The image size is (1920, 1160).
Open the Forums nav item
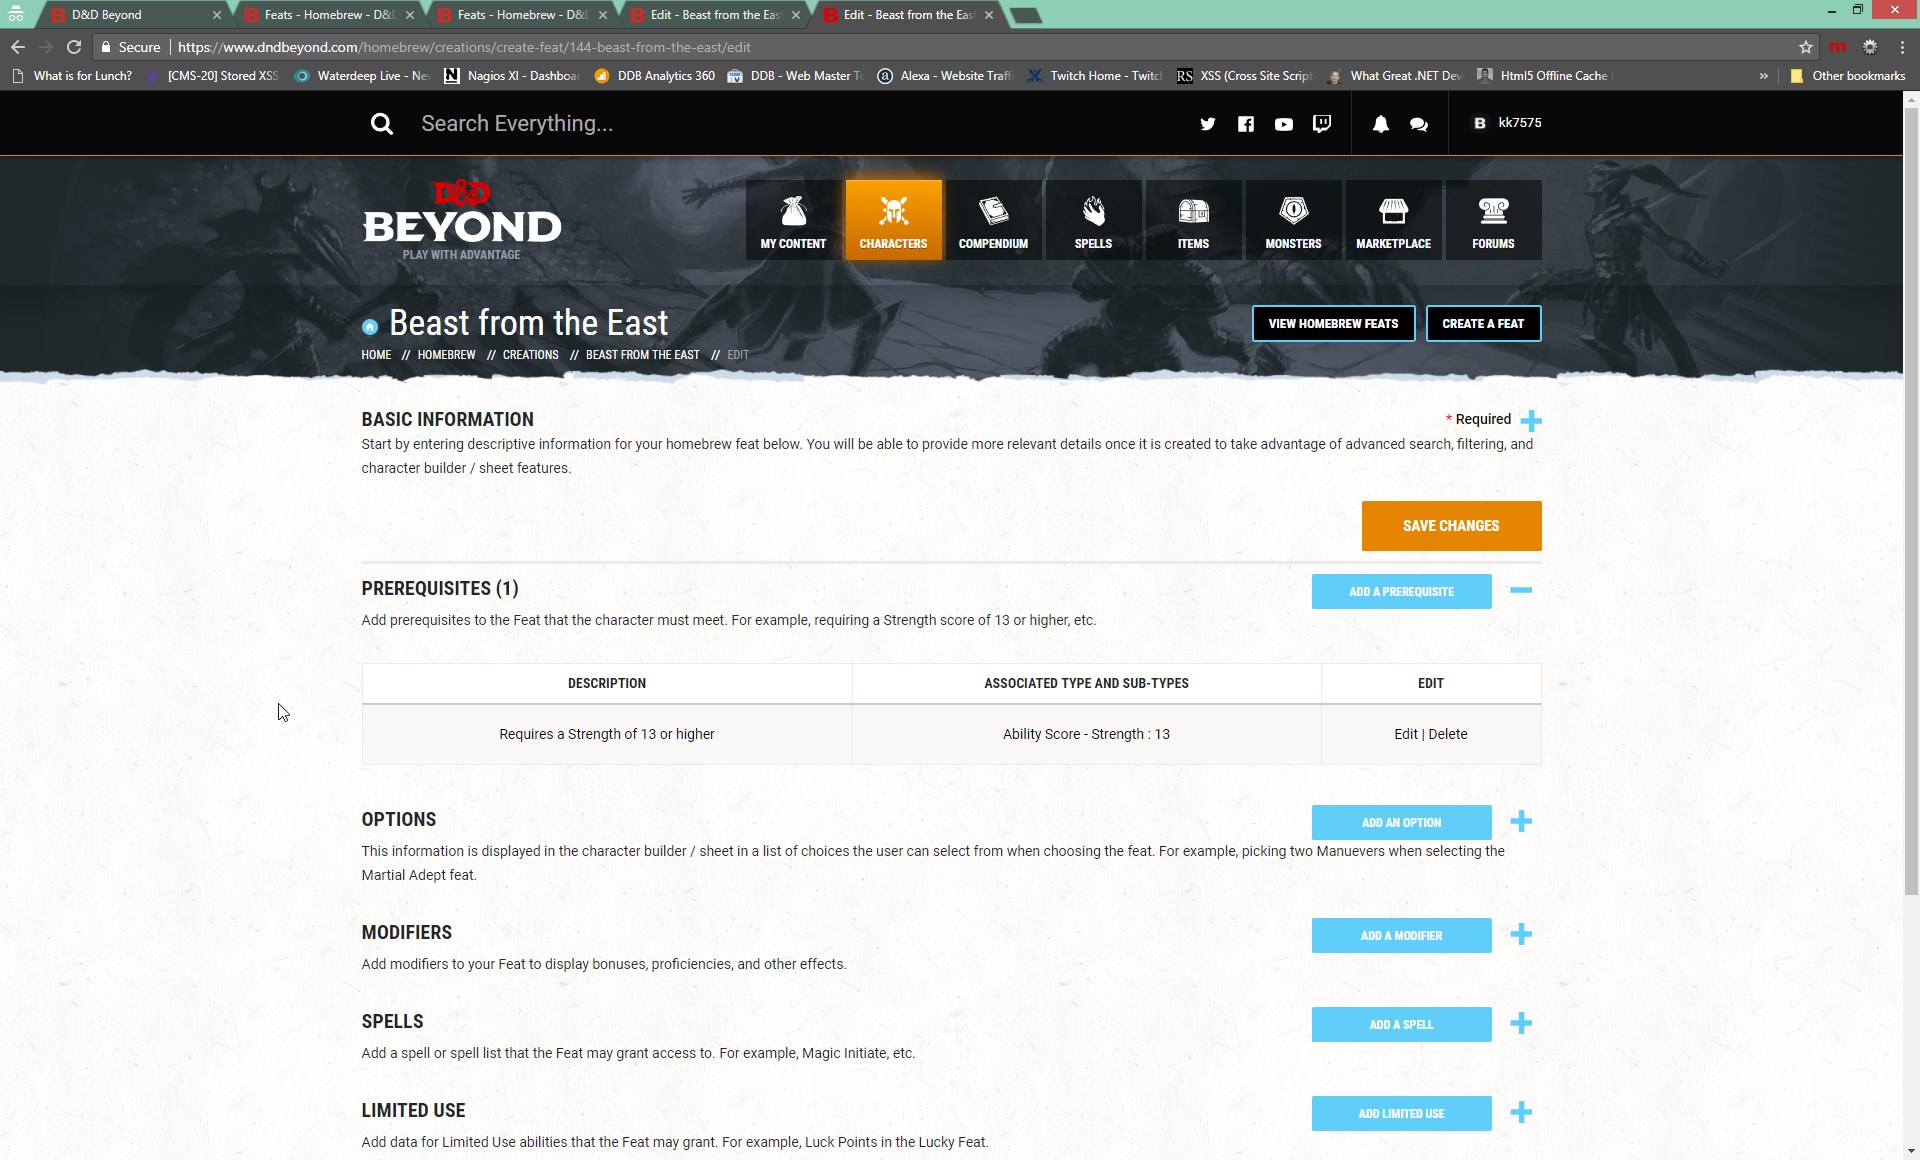click(x=1493, y=220)
